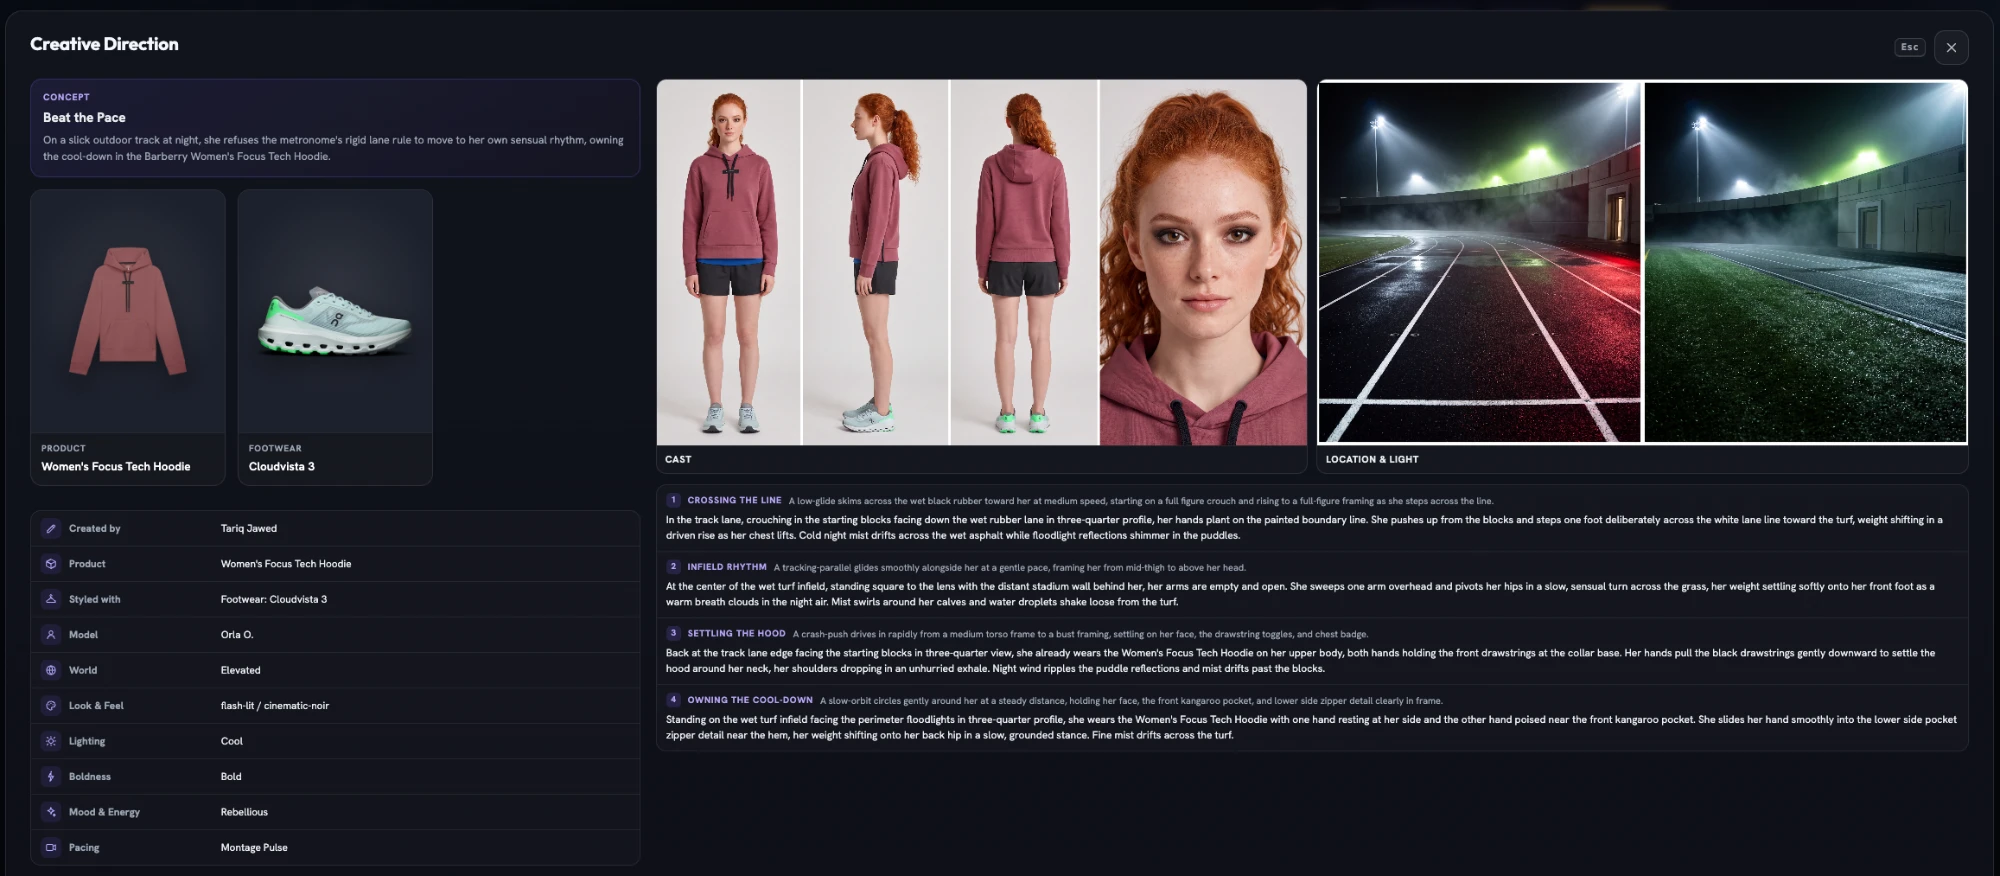Click the palette icon beside Look & Feel
The height and width of the screenshot is (876, 2000).
51,706
